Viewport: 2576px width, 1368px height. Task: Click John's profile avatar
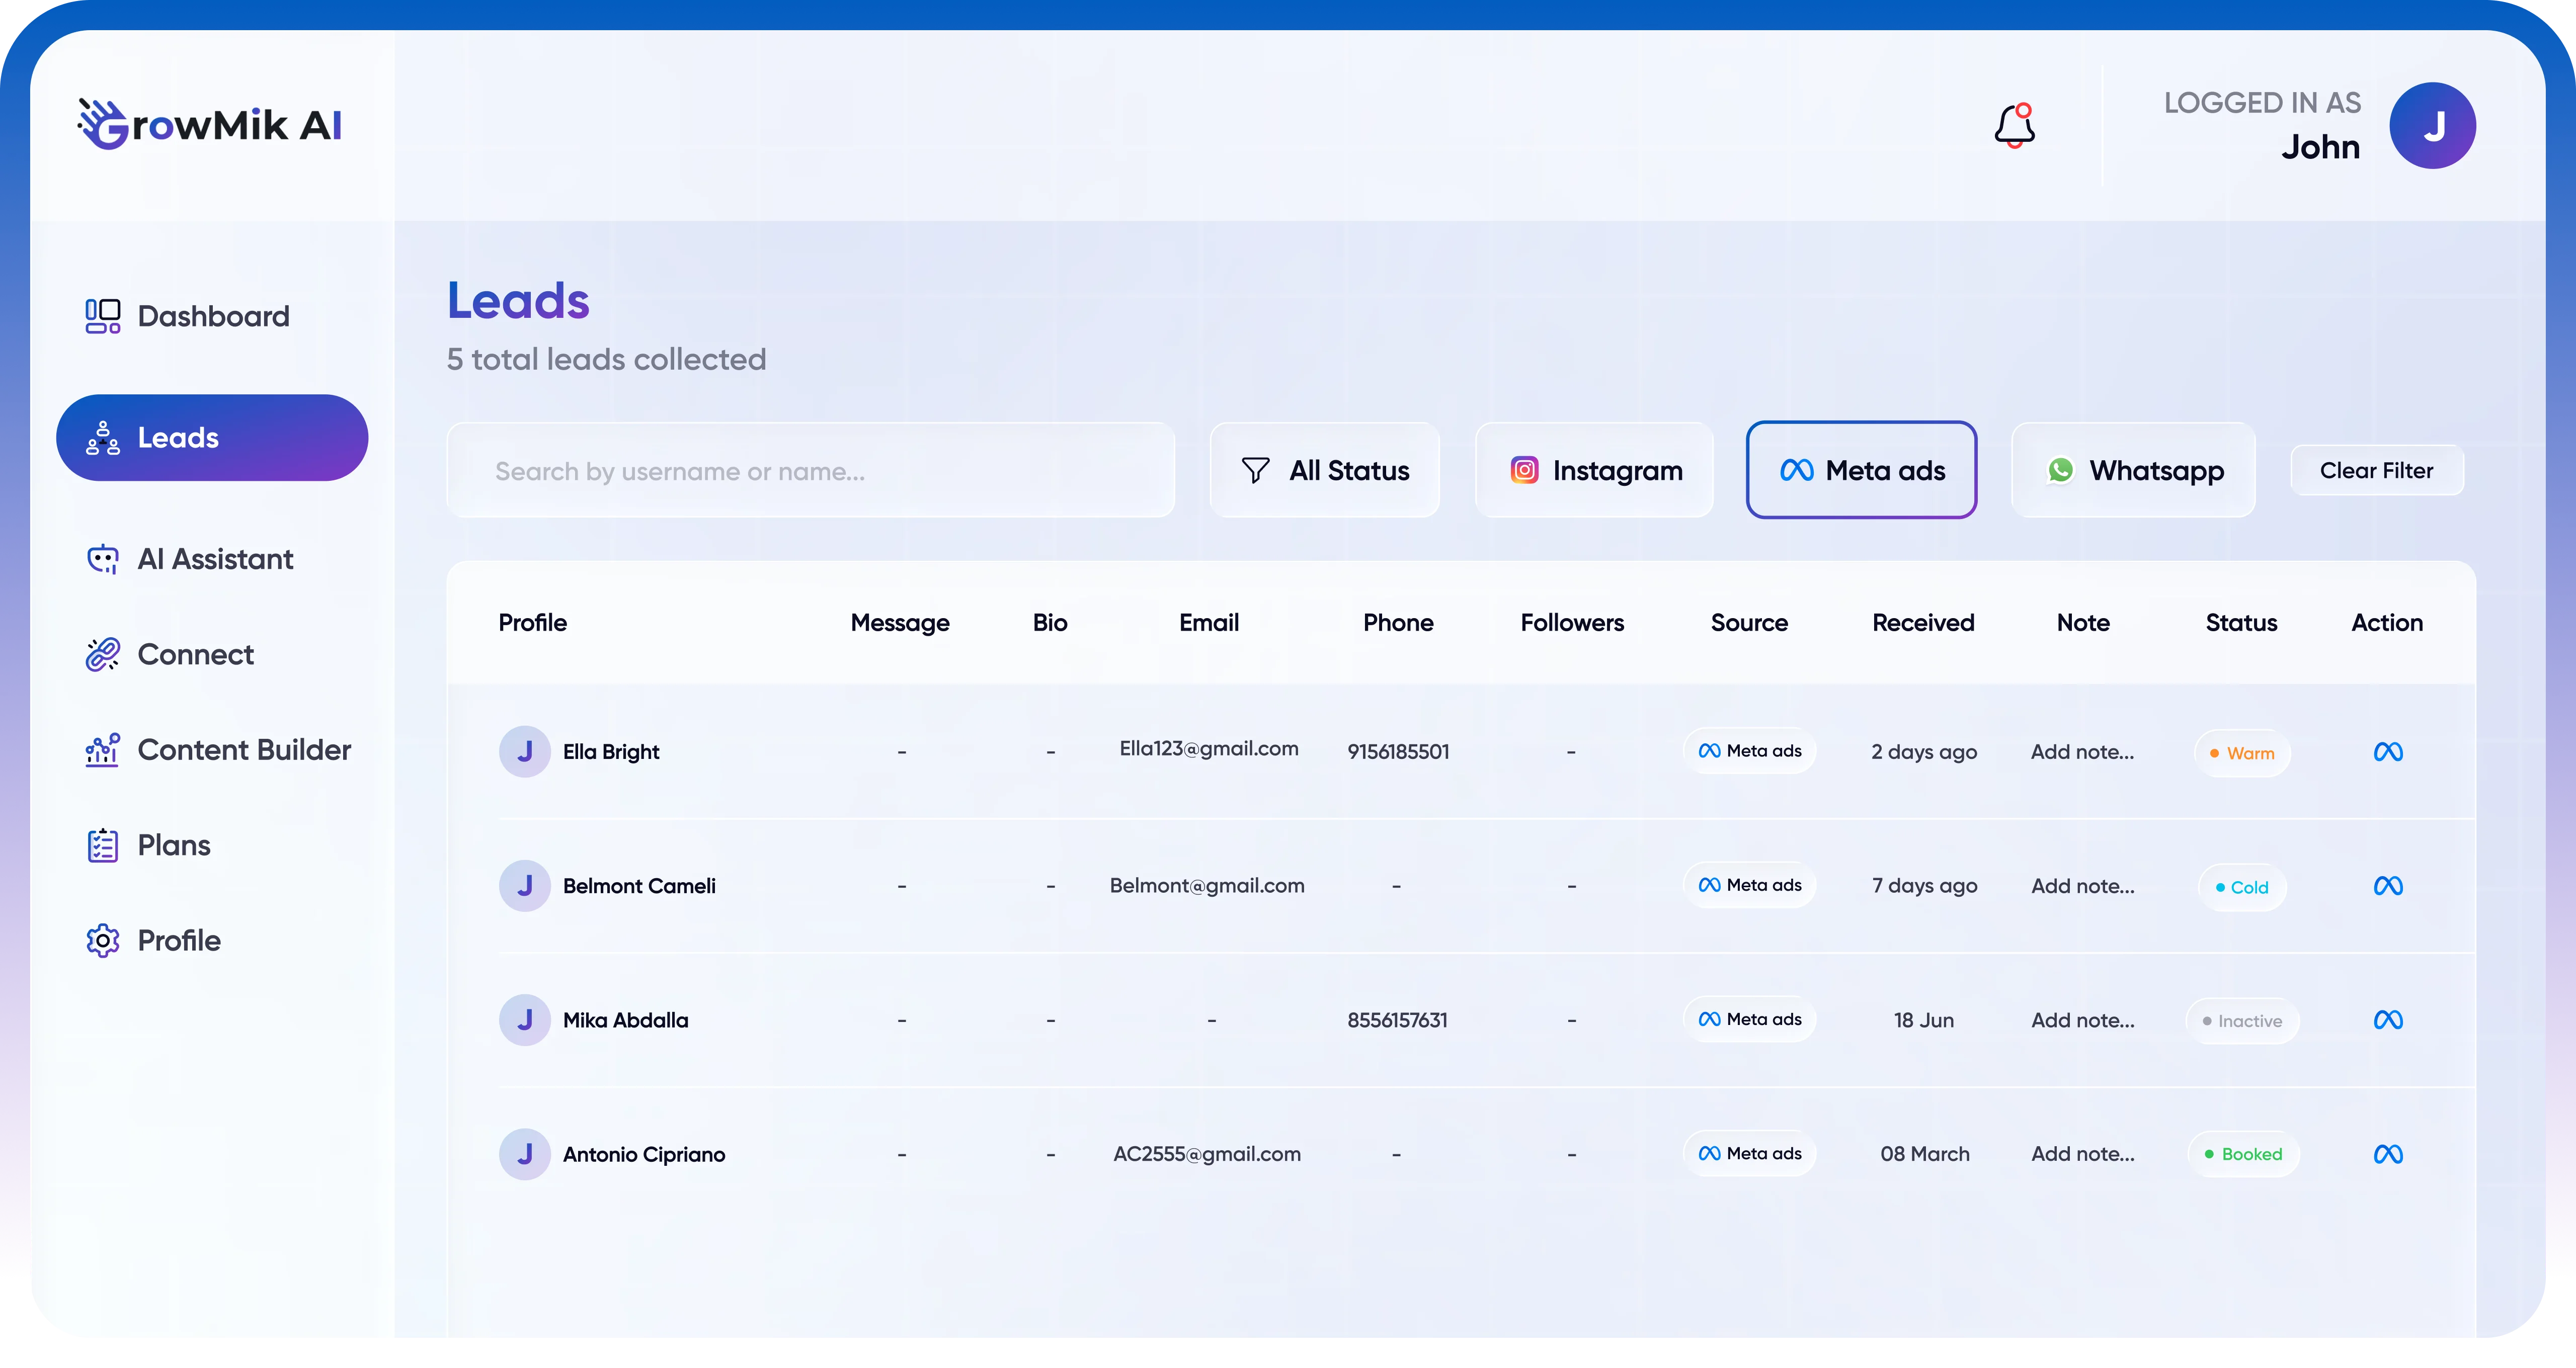(x=2432, y=126)
